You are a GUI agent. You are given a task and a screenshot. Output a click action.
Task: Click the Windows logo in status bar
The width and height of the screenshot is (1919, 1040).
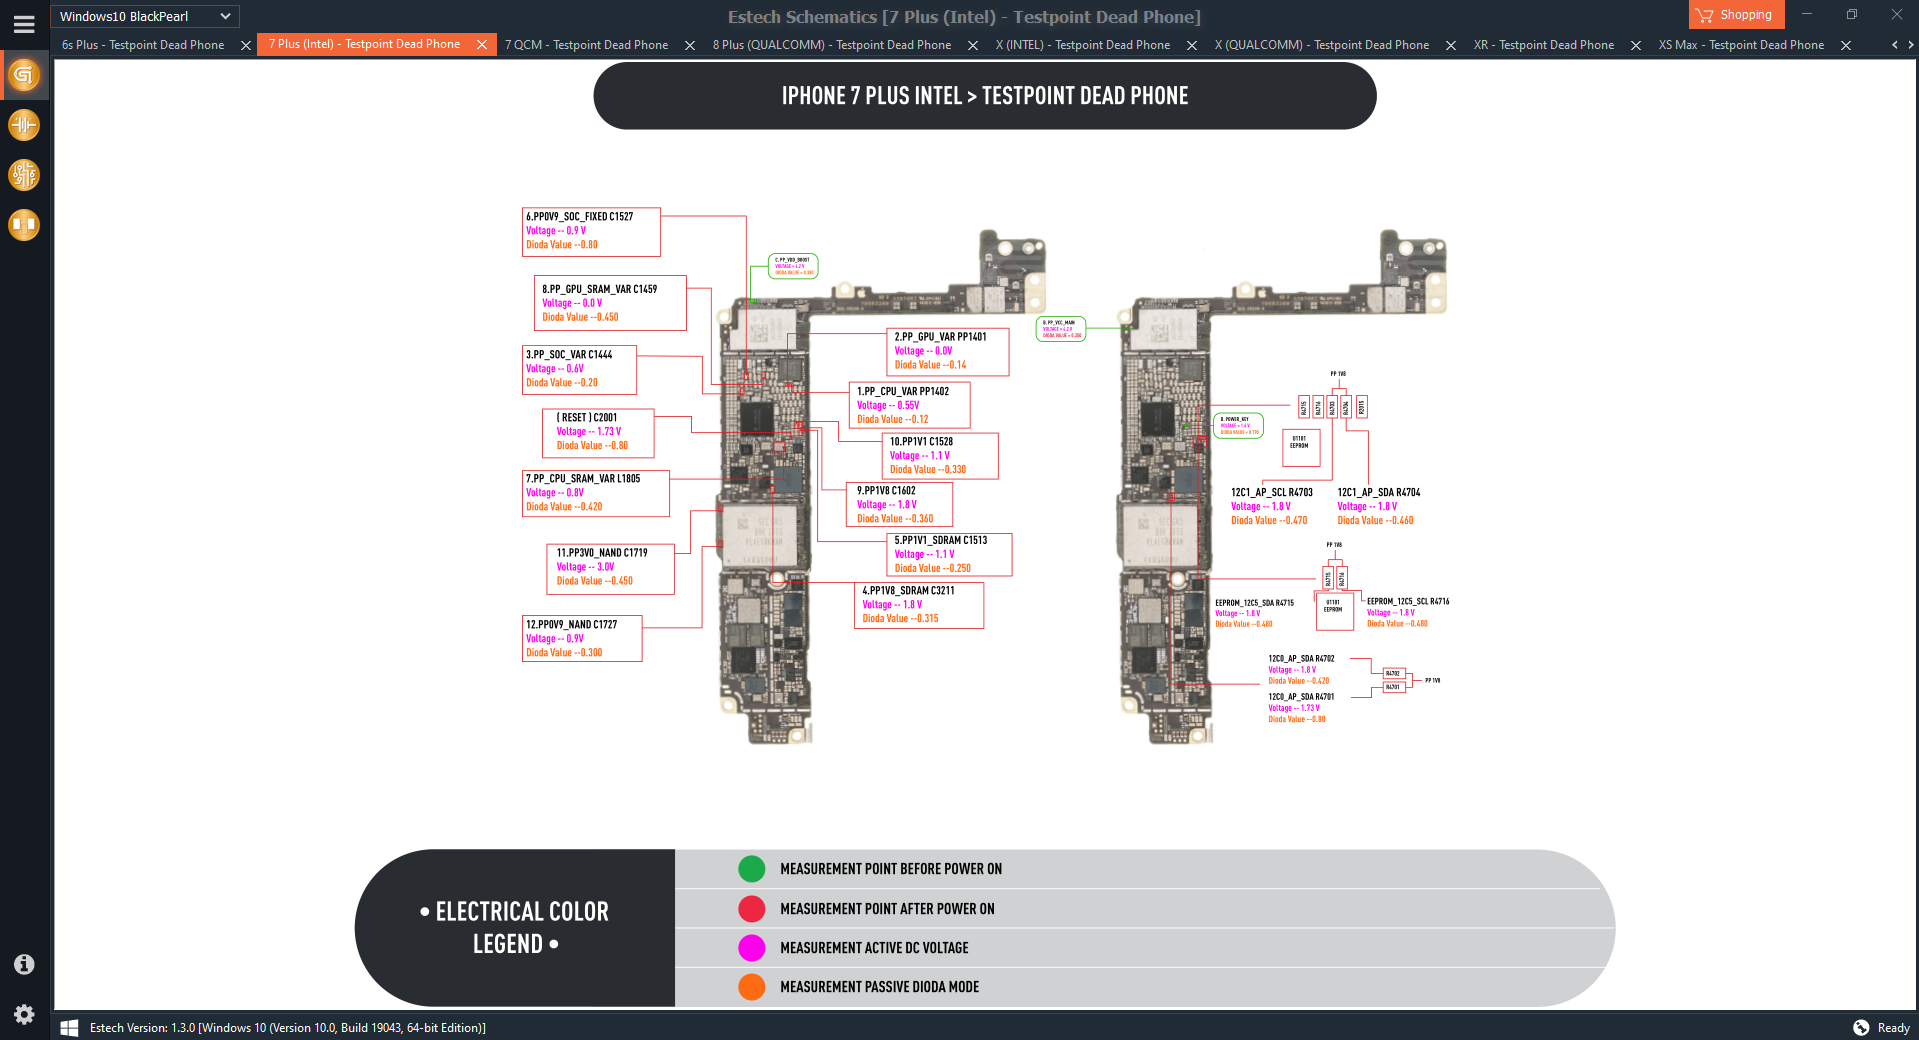click(x=69, y=1028)
